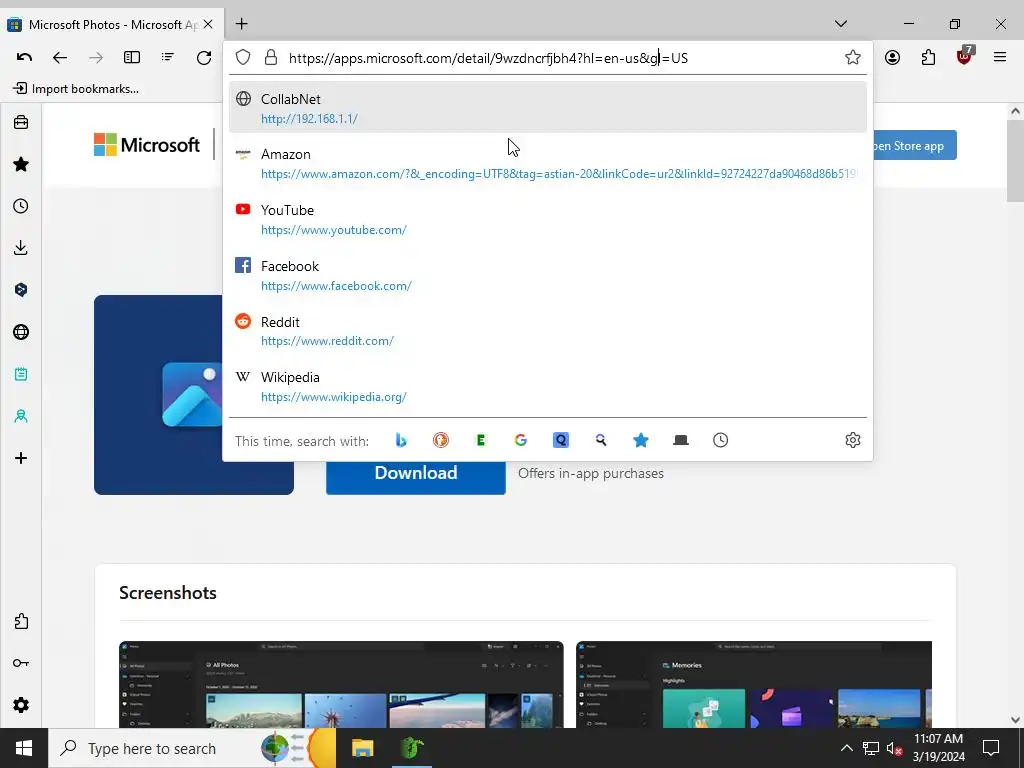The width and height of the screenshot is (1024, 768).
Task: Search history using the clock icon
Action: (x=720, y=440)
